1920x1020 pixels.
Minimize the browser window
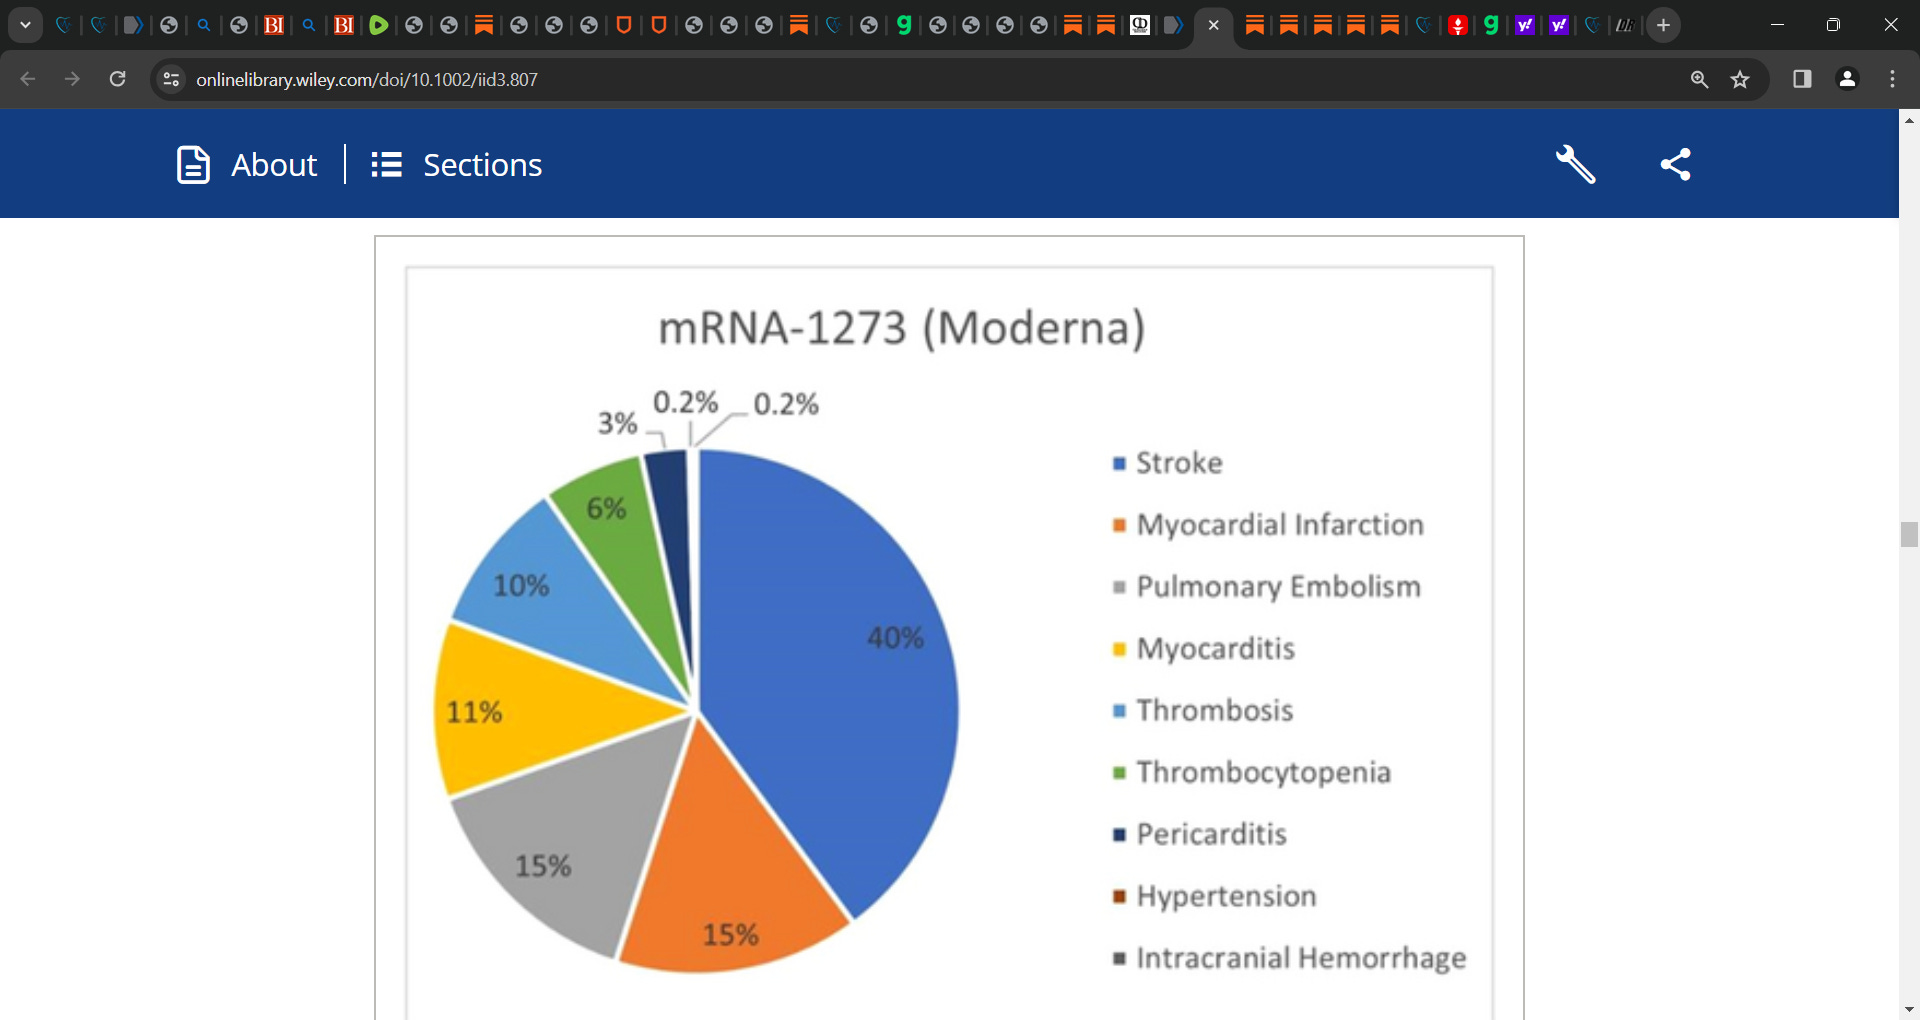coord(1777,25)
